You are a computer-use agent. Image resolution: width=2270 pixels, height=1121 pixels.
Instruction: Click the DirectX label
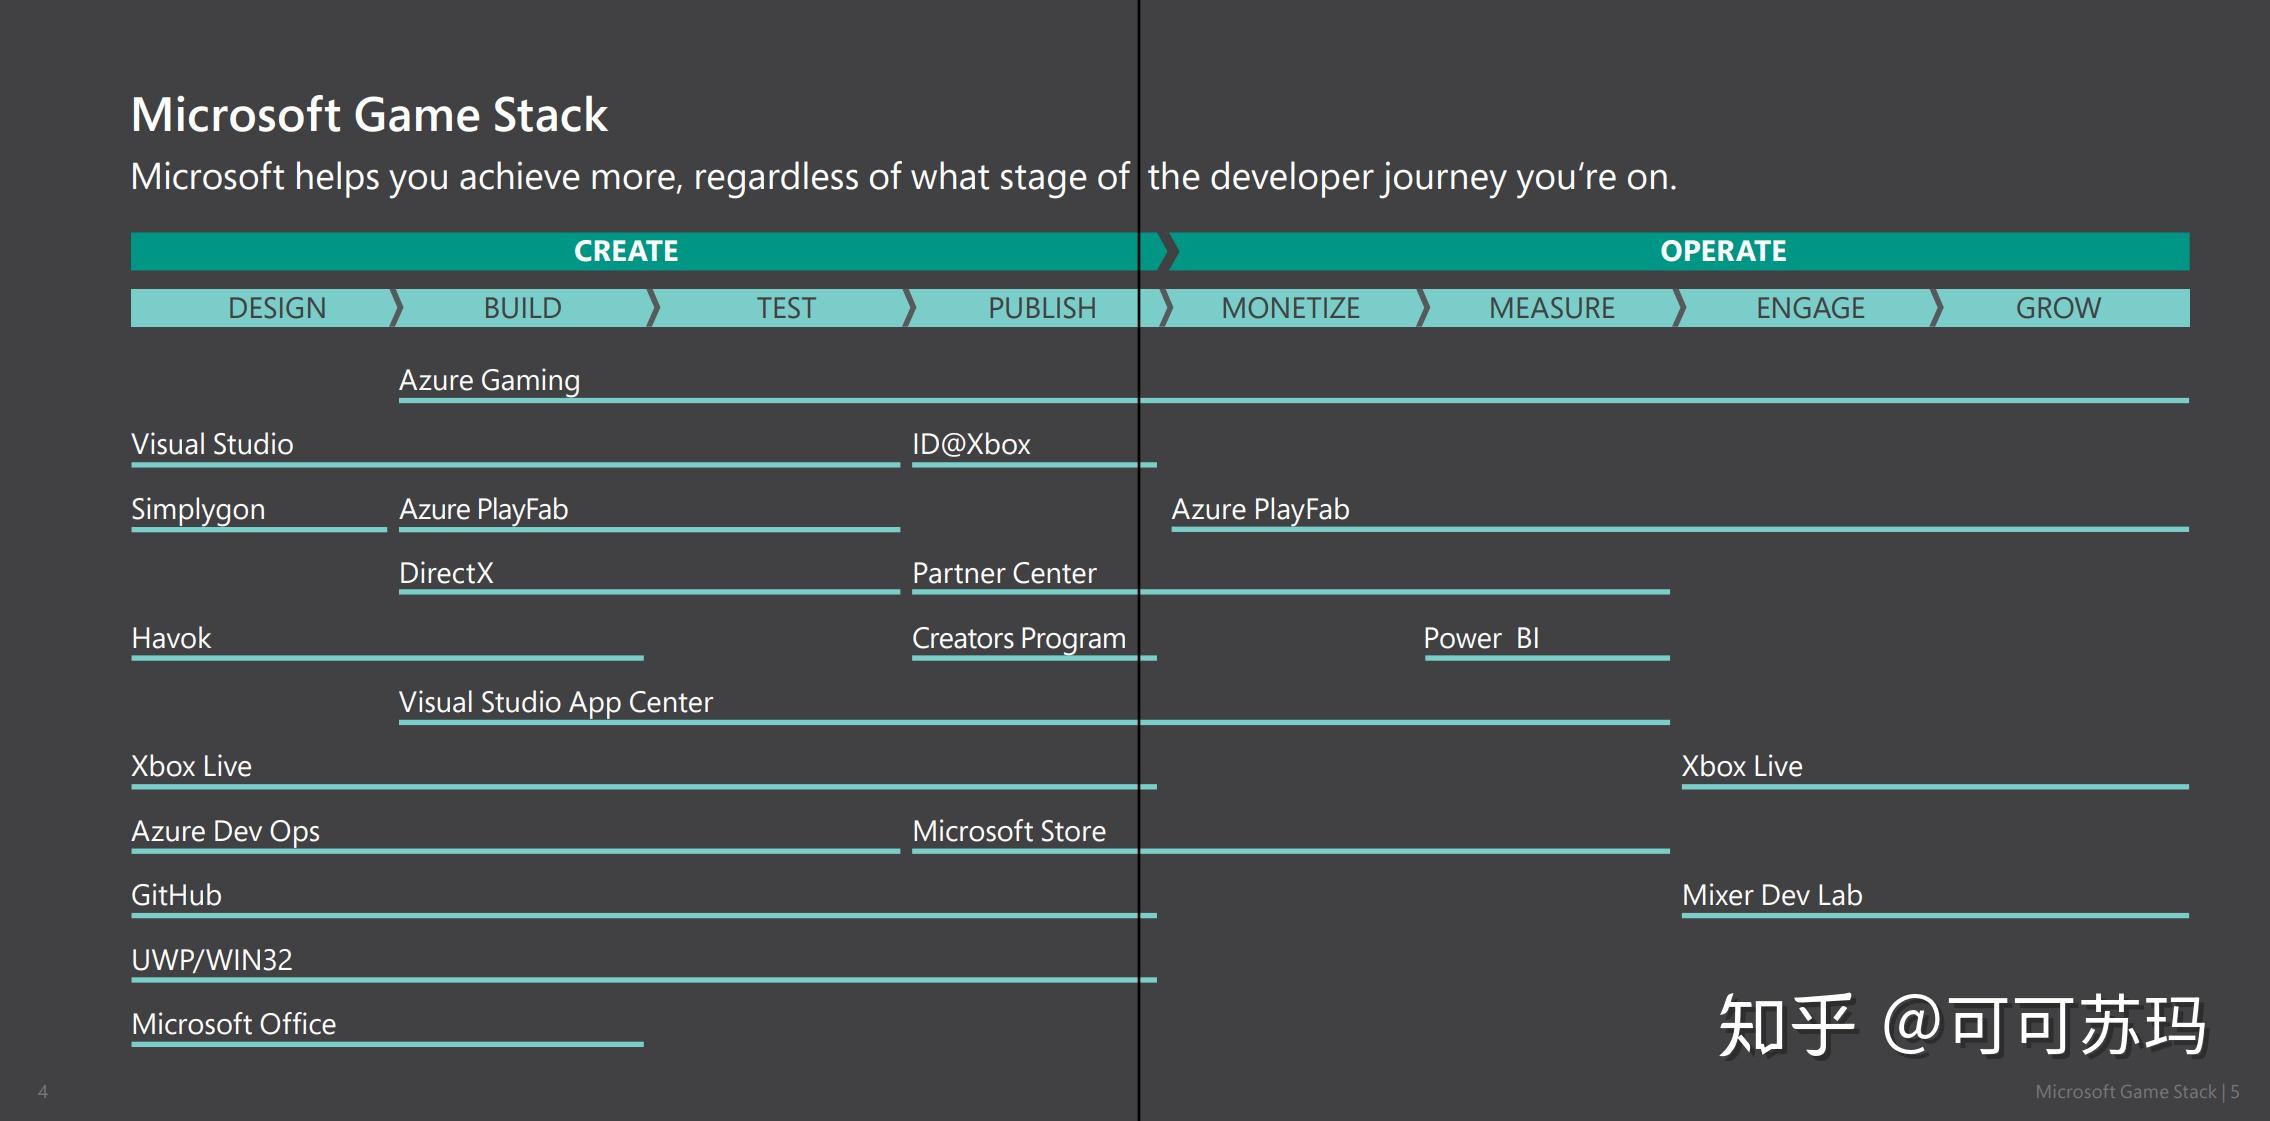[446, 573]
